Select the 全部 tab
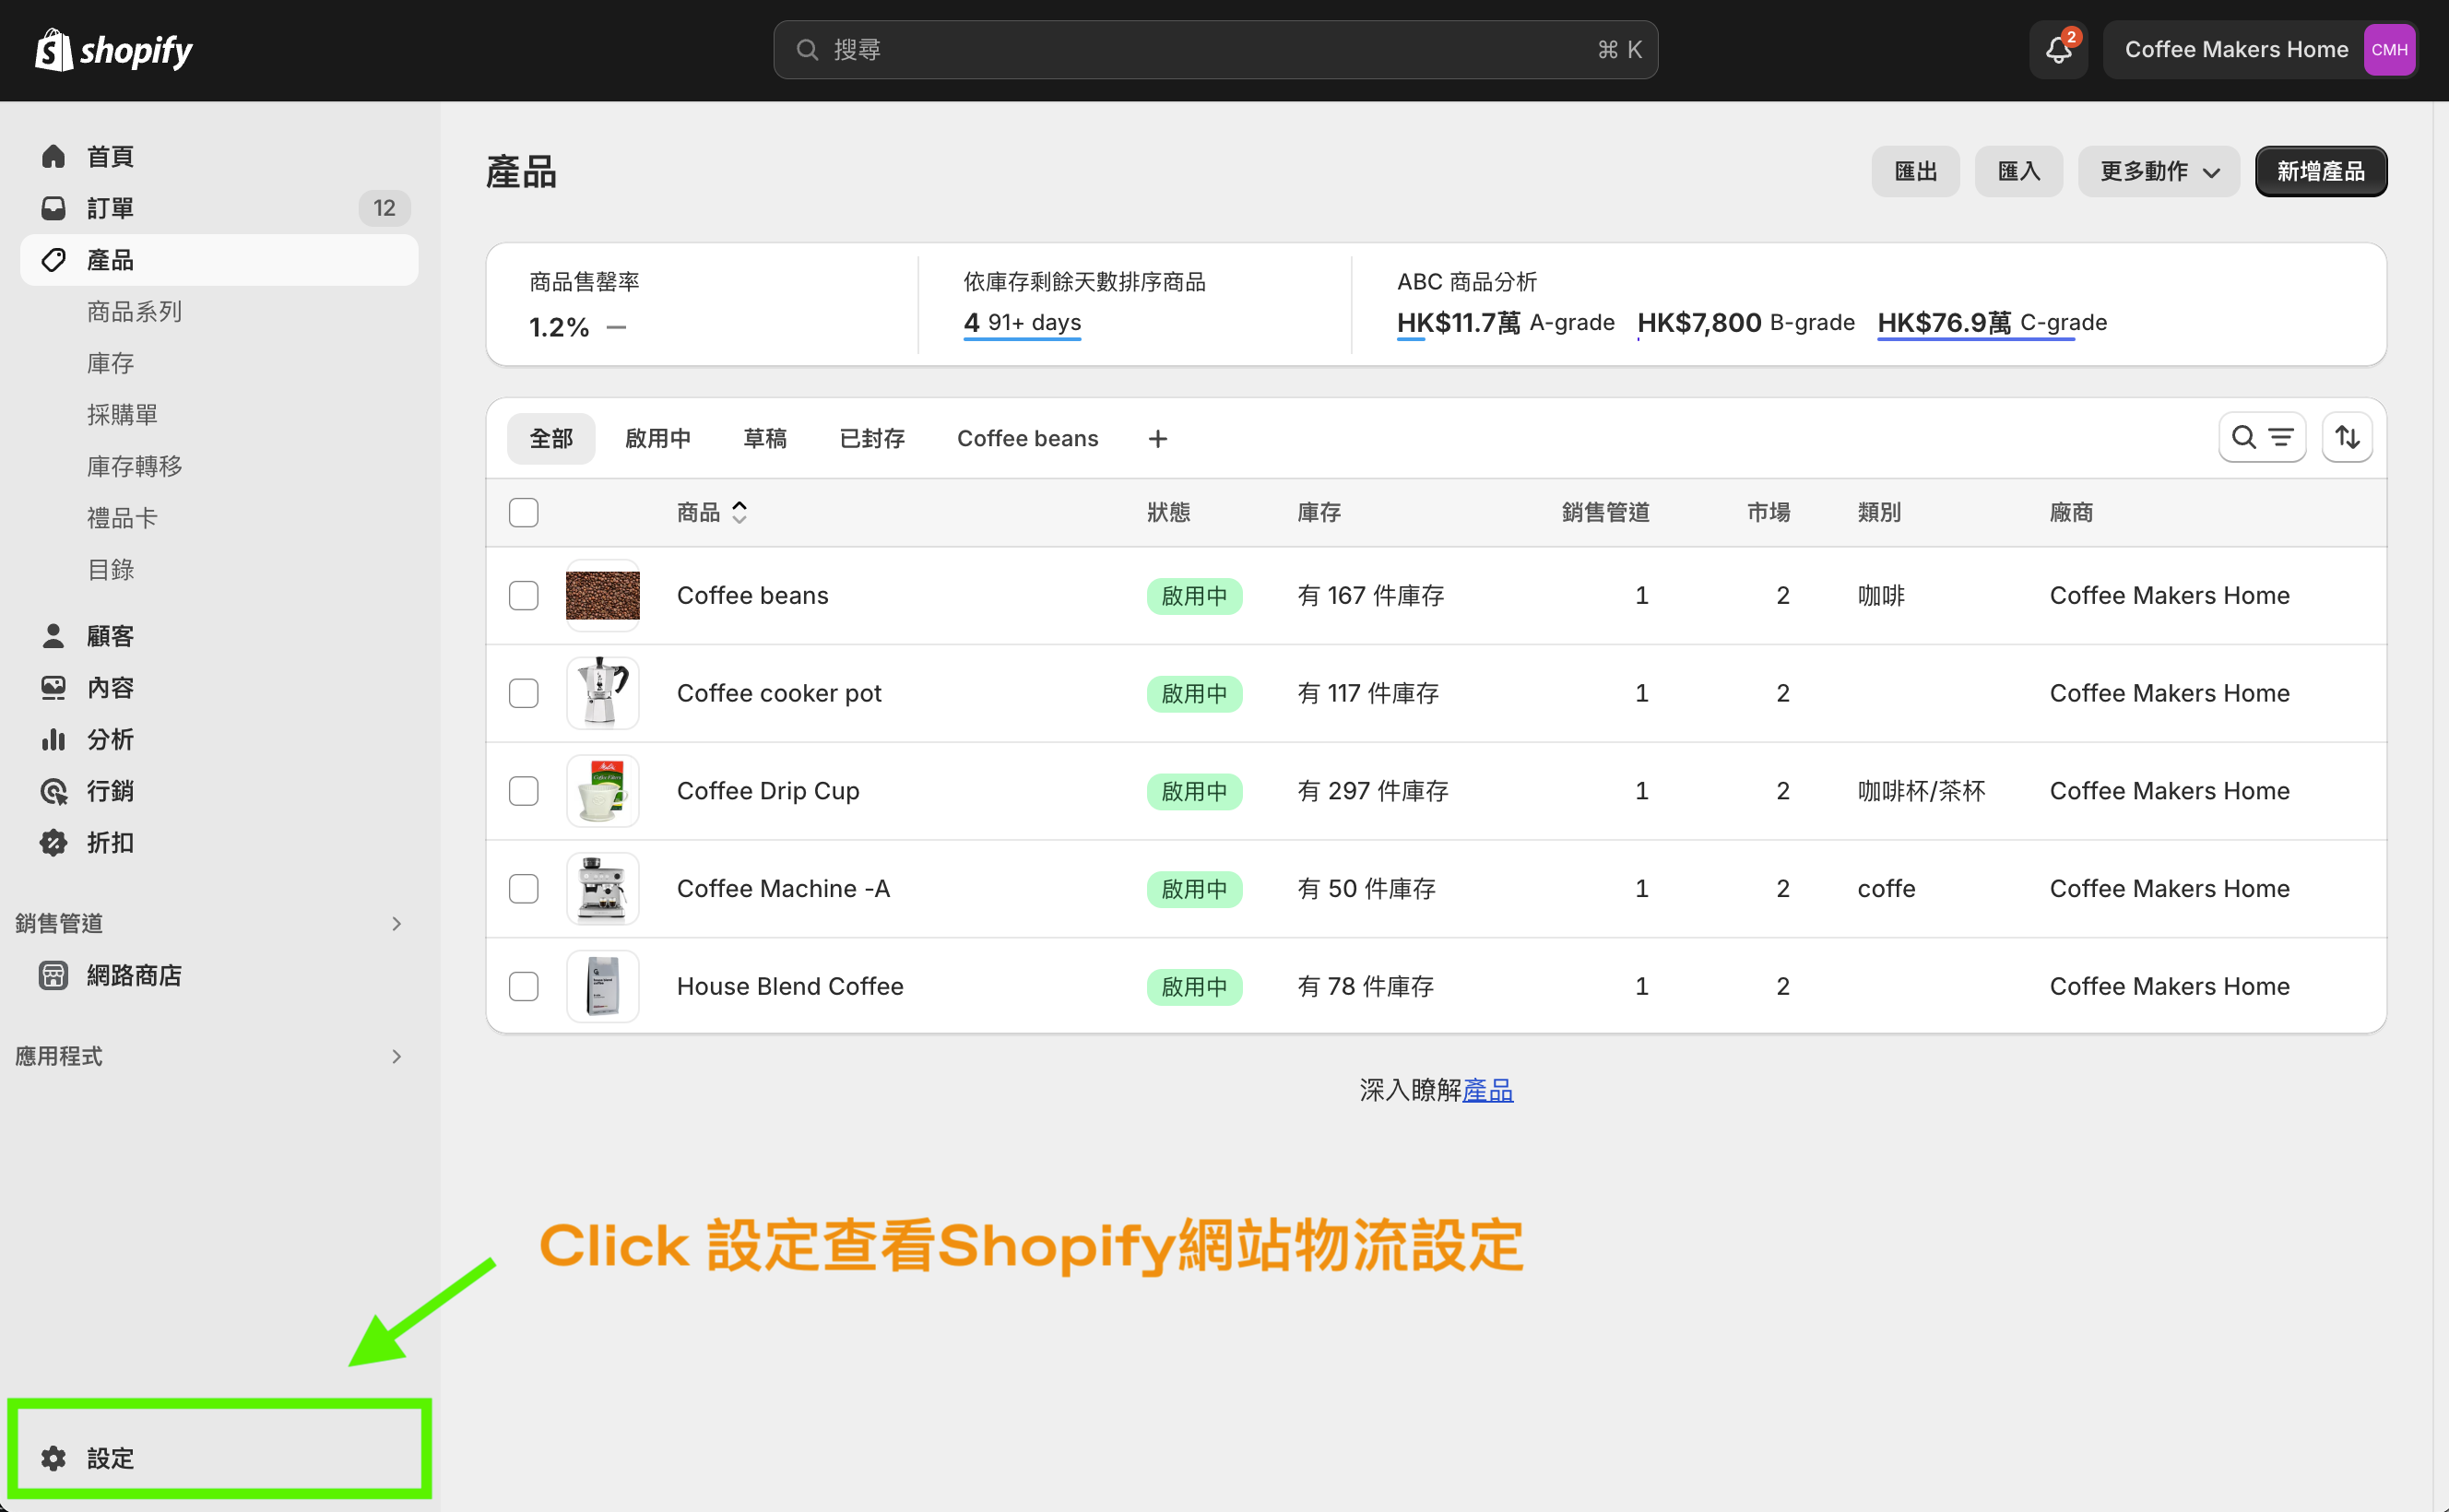 (551, 439)
